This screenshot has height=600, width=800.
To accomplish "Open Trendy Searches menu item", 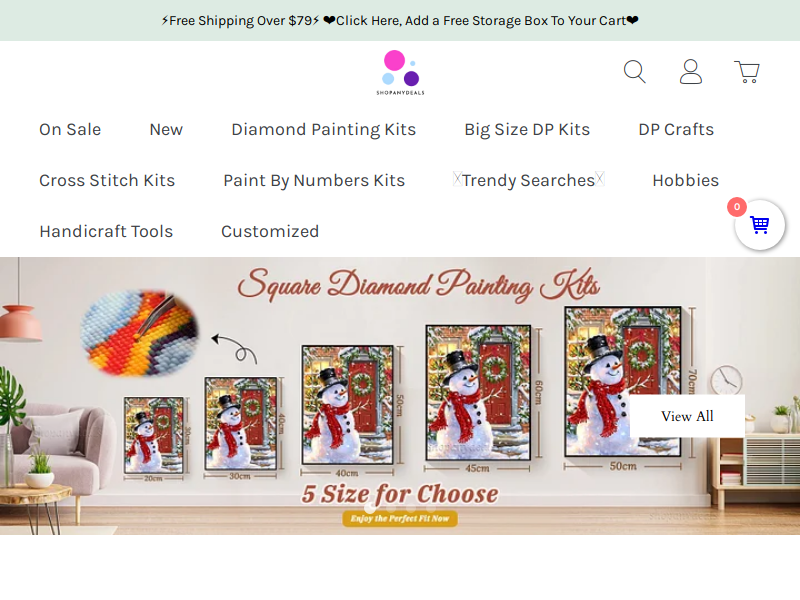I will 529,180.
